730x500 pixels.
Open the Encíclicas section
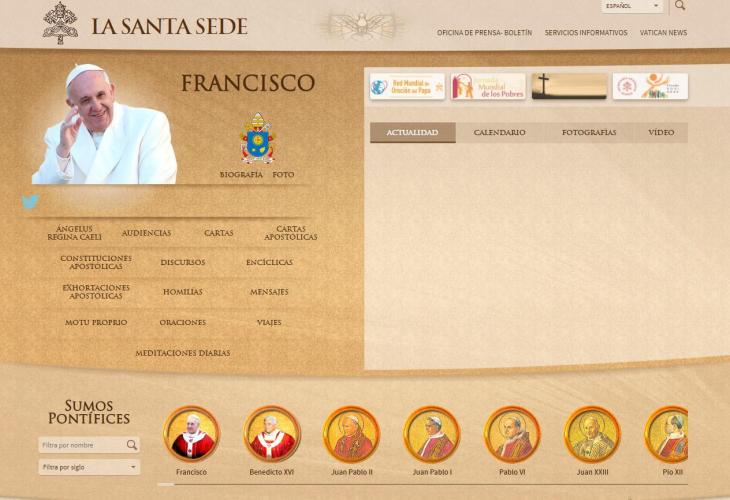[269, 263]
